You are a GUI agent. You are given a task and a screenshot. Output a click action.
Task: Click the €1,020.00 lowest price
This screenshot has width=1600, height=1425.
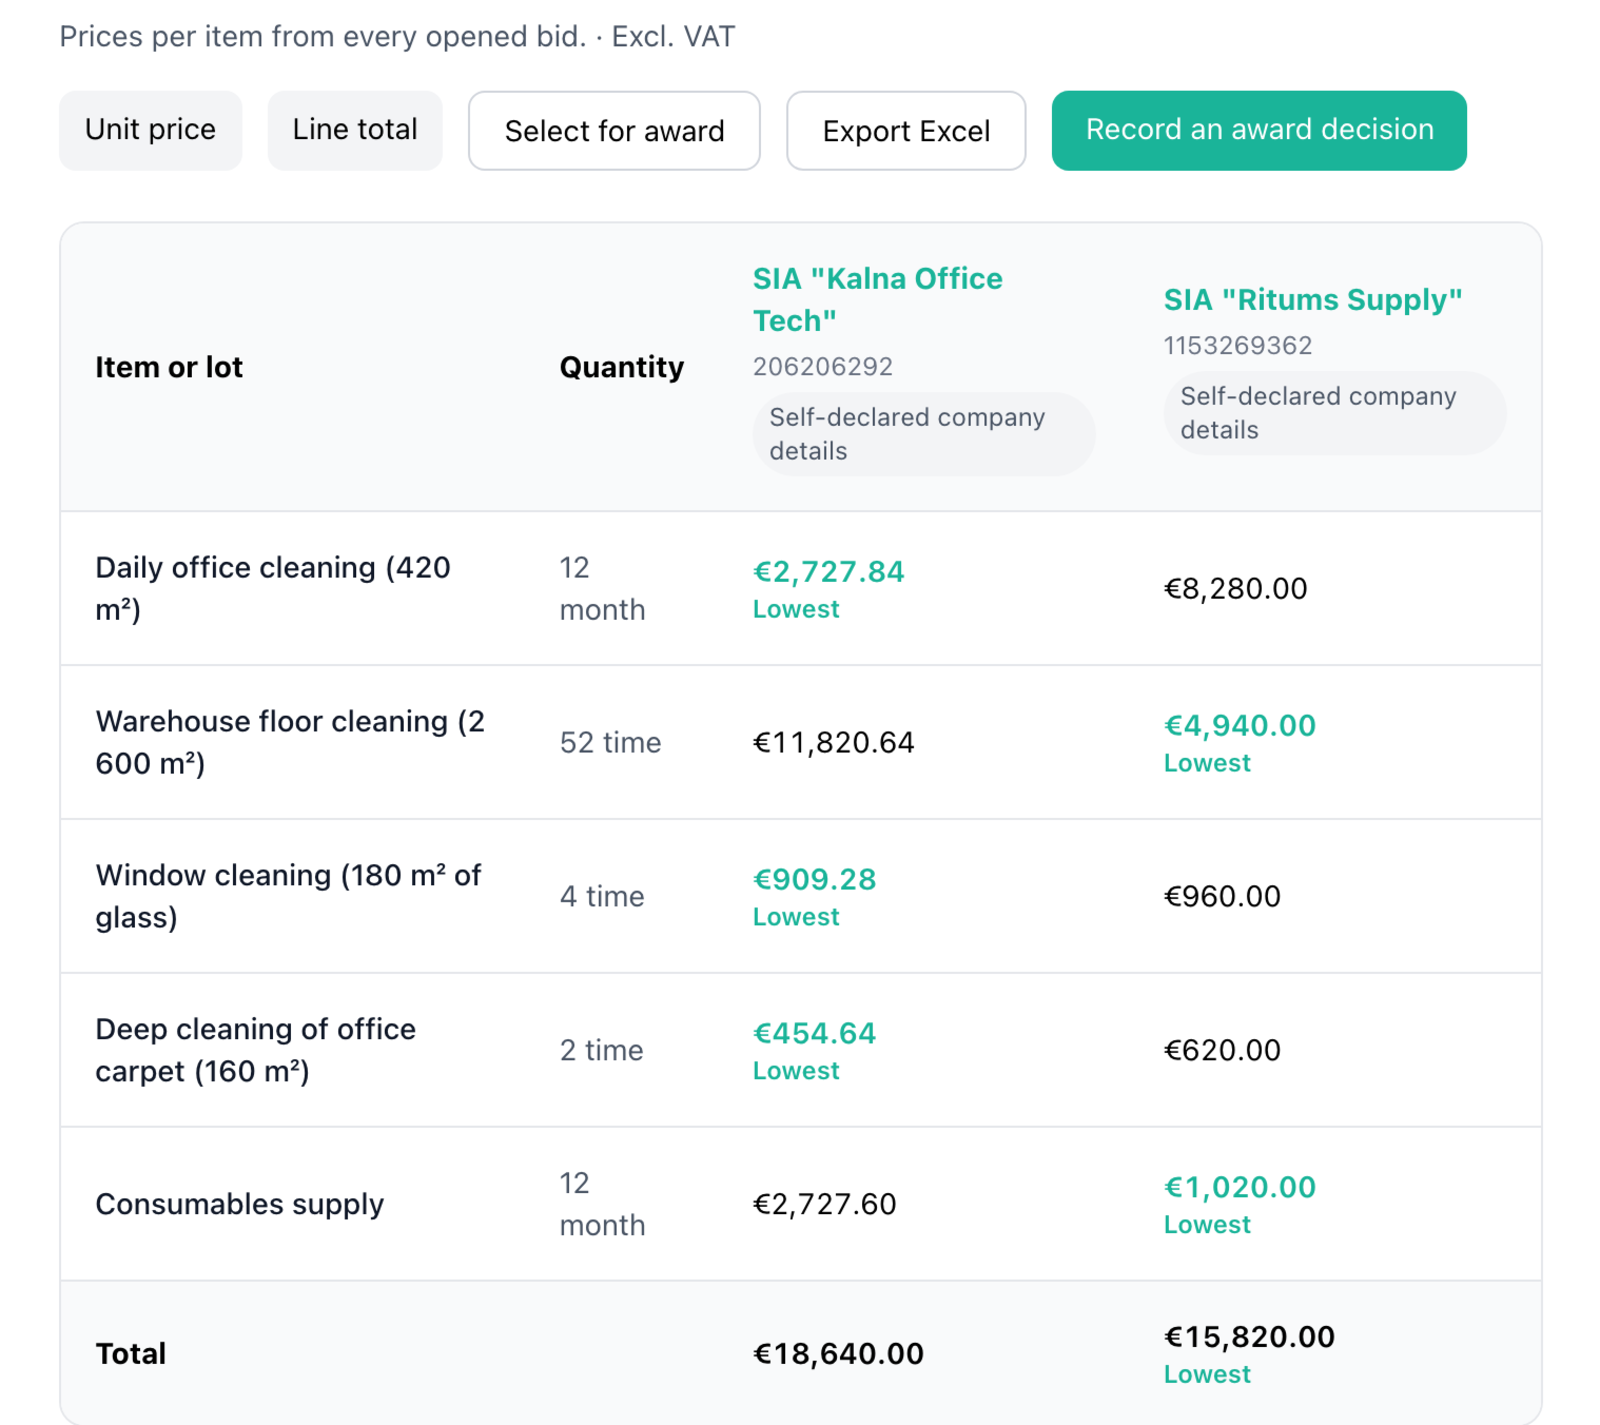coord(1239,1188)
